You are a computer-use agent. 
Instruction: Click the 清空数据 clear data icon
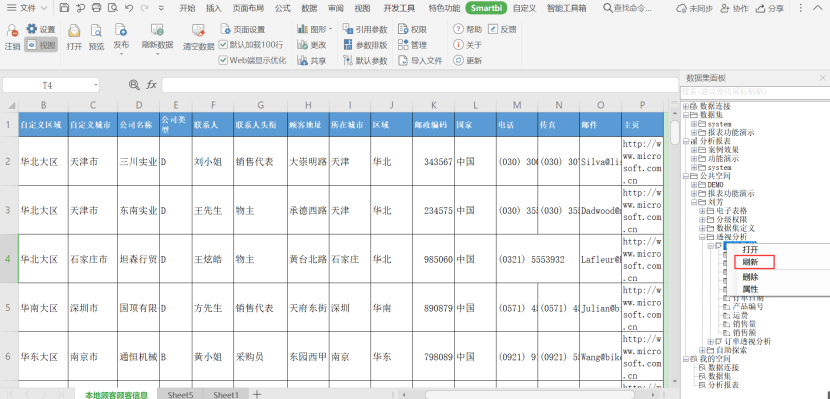pyautogui.click(x=199, y=31)
